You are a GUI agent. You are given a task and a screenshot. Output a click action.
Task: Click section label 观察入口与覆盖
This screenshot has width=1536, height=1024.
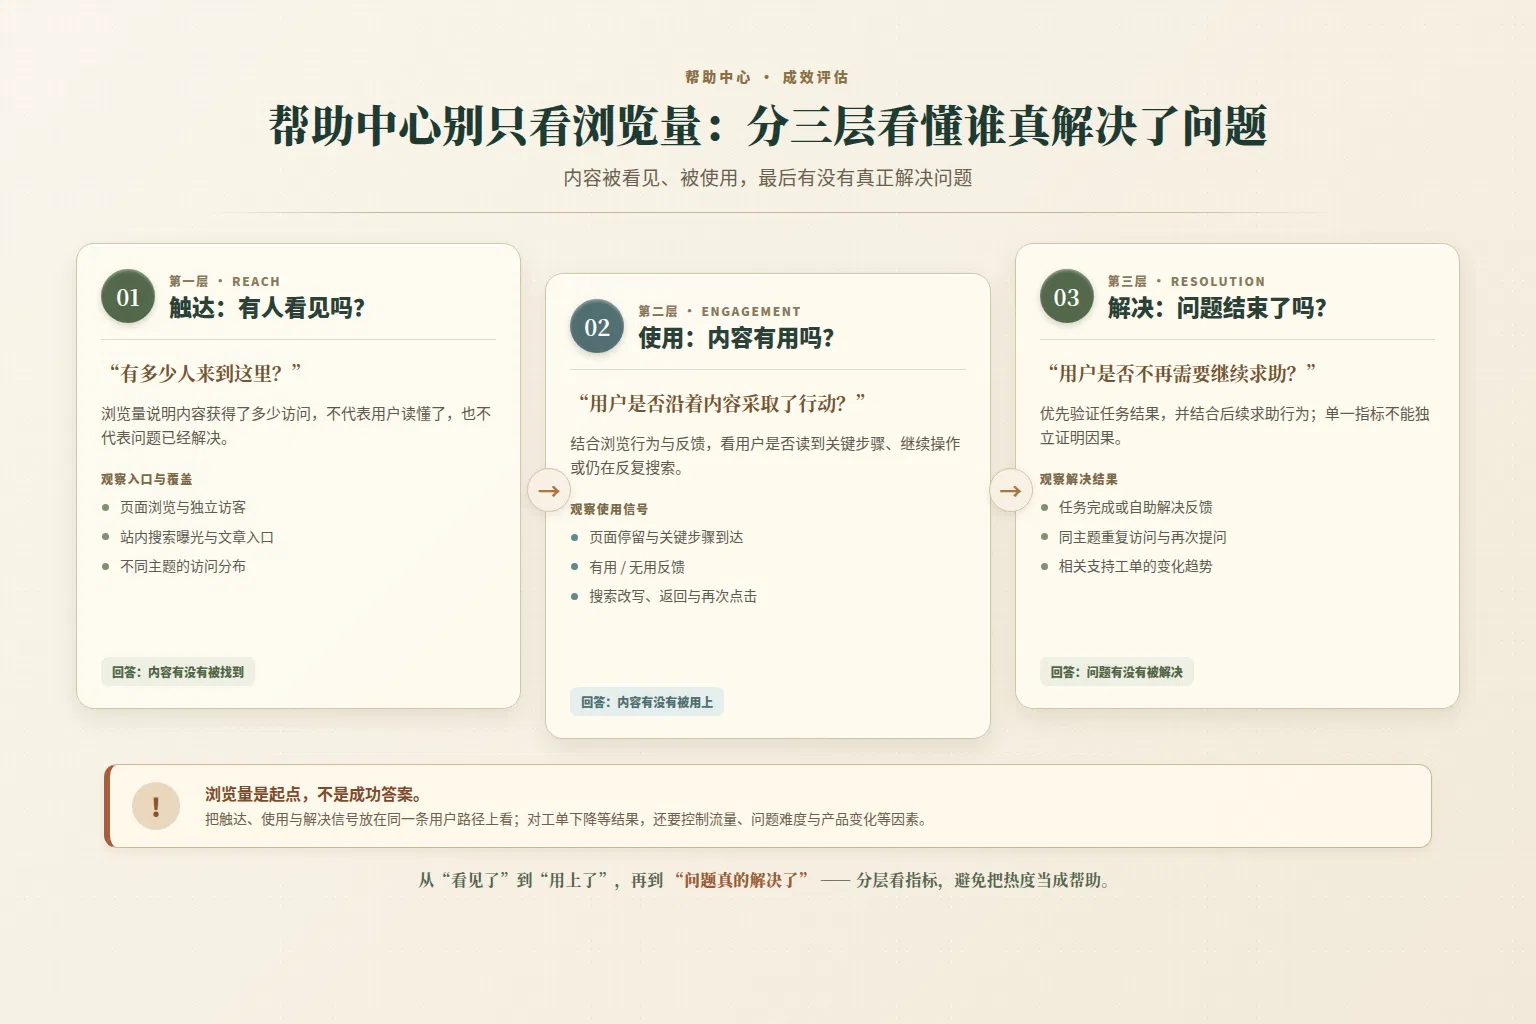(147, 479)
